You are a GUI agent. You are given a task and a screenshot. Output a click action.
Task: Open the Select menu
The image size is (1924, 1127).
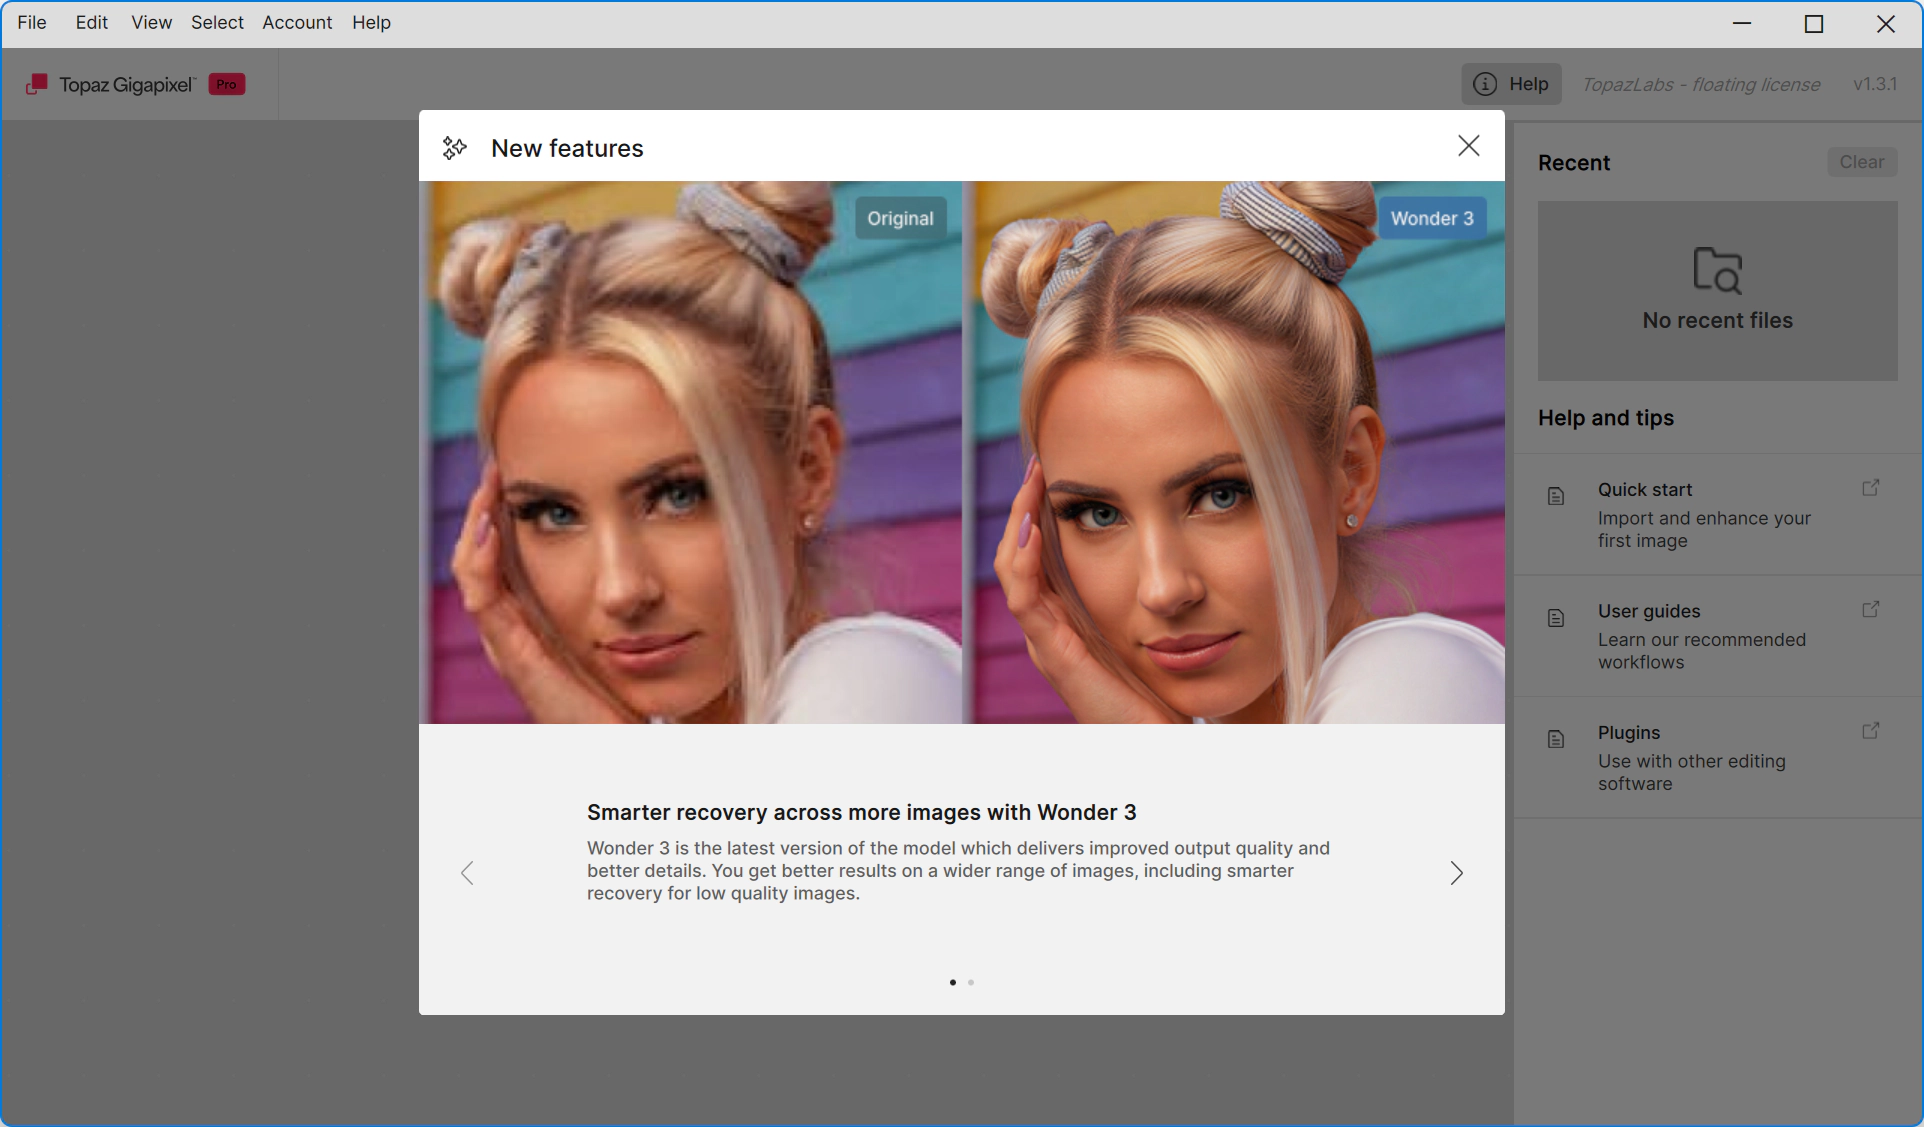[217, 22]
